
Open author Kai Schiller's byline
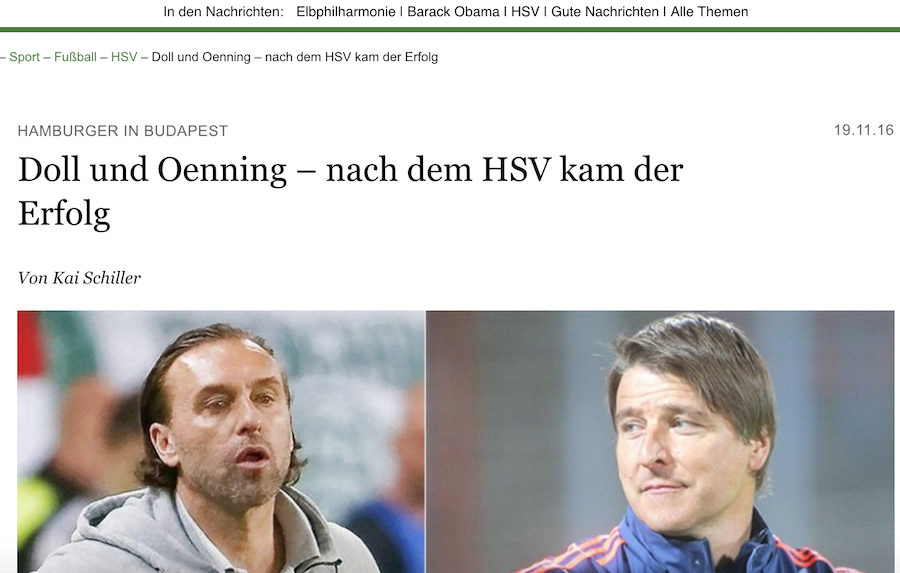79,278
